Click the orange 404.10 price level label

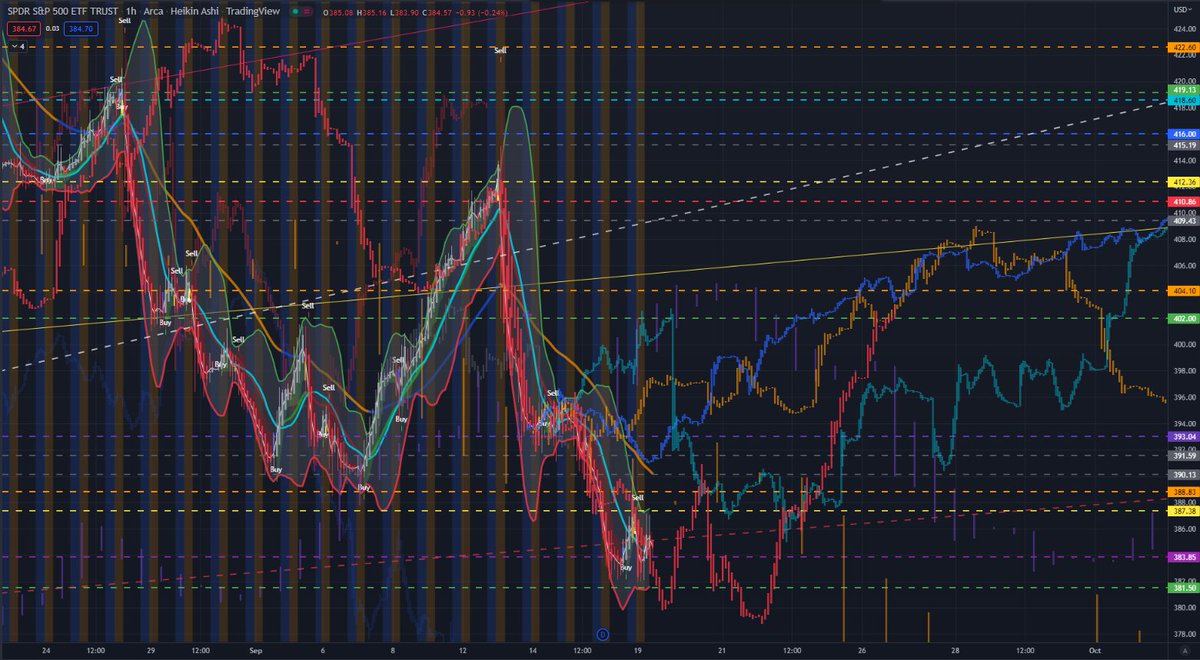point(1183,291)
